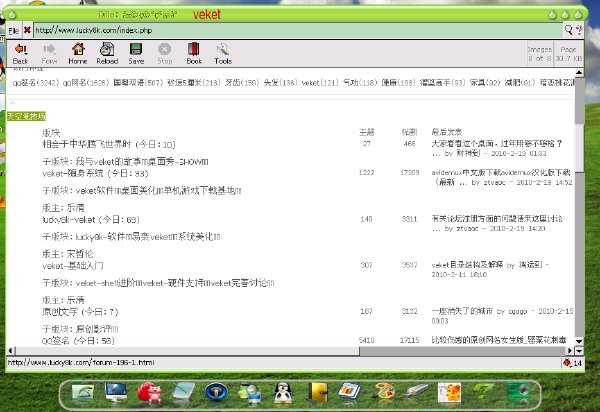Screen dimensions: 600x412
Task: Click the Stop loading button
Action: (165, 53)
